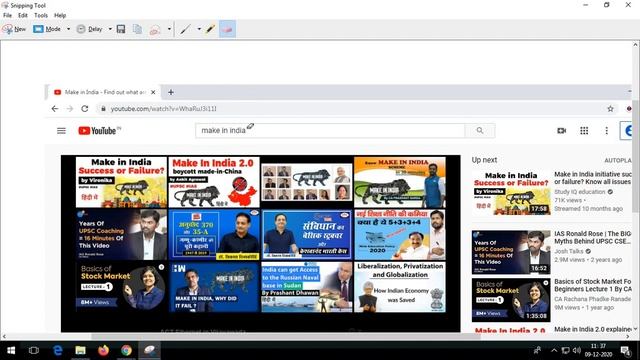Expand the Delay dropdown arrow

click(110, 29)
